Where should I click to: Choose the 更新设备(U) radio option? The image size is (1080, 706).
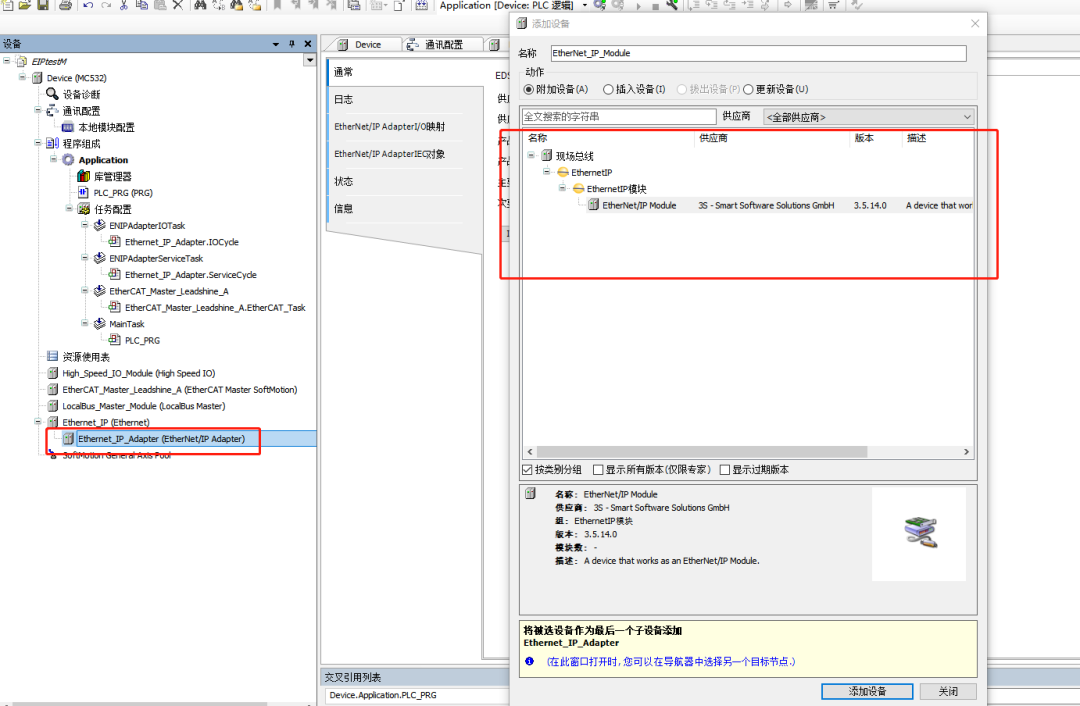click(x=748, y=89)
